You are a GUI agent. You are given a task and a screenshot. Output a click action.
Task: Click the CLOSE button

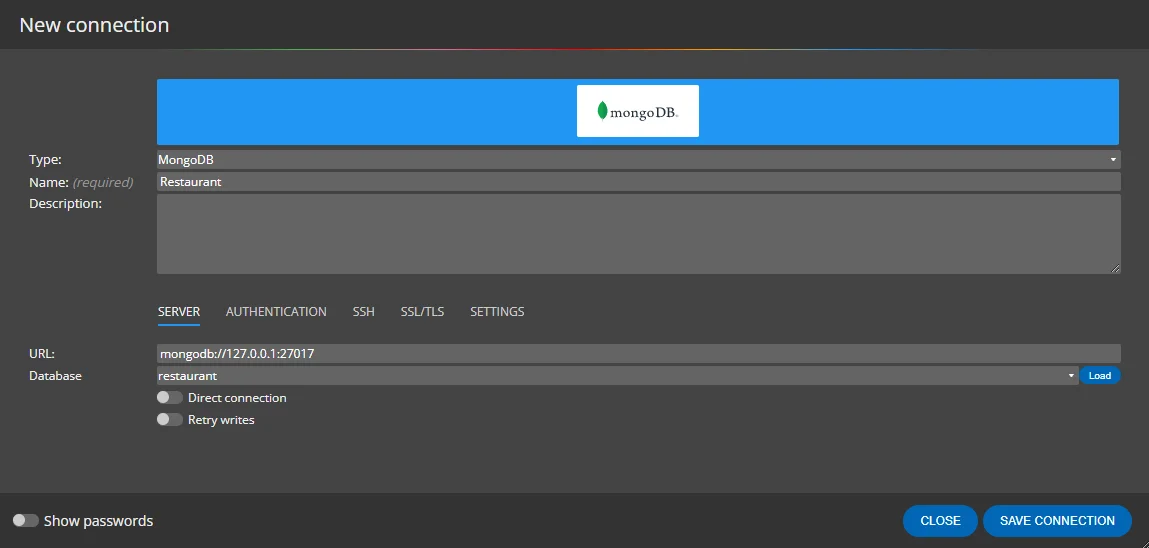940,521
